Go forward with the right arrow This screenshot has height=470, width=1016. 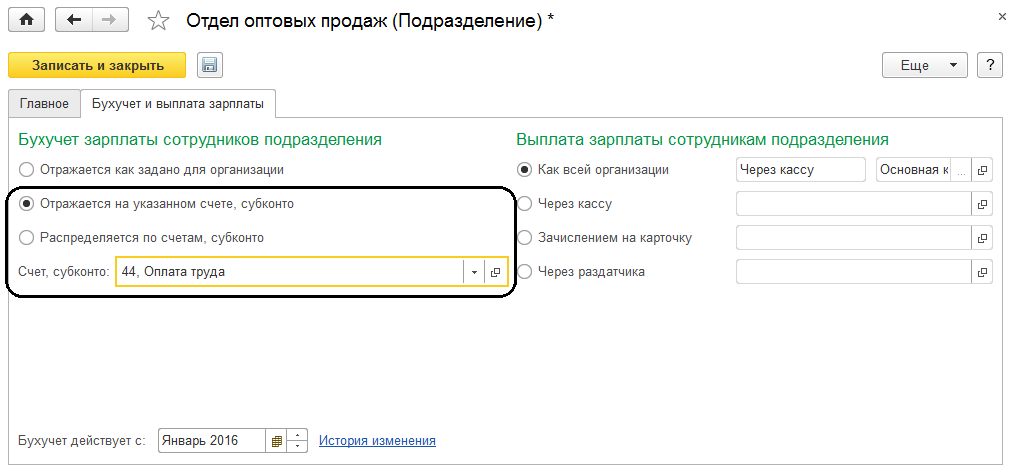(x=108, y=20)
